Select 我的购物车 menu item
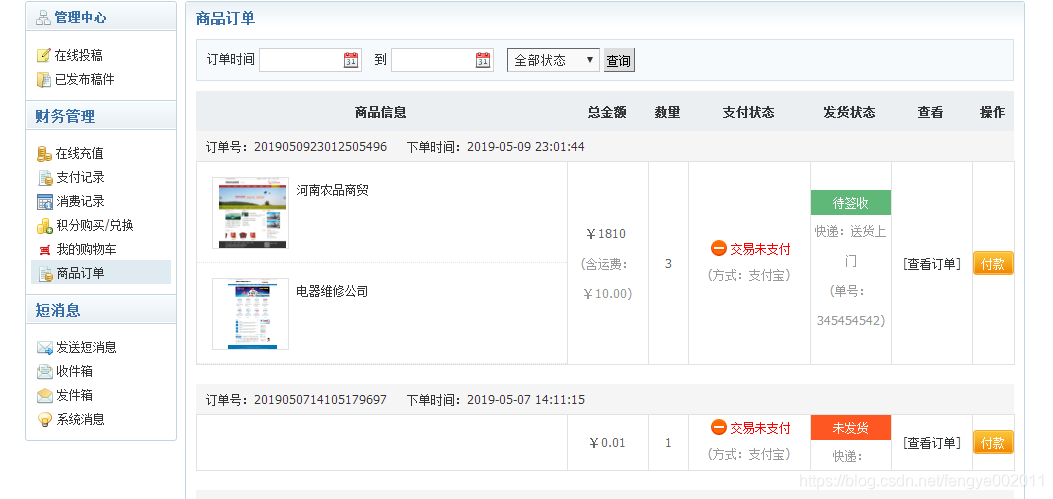 [86, 250]
